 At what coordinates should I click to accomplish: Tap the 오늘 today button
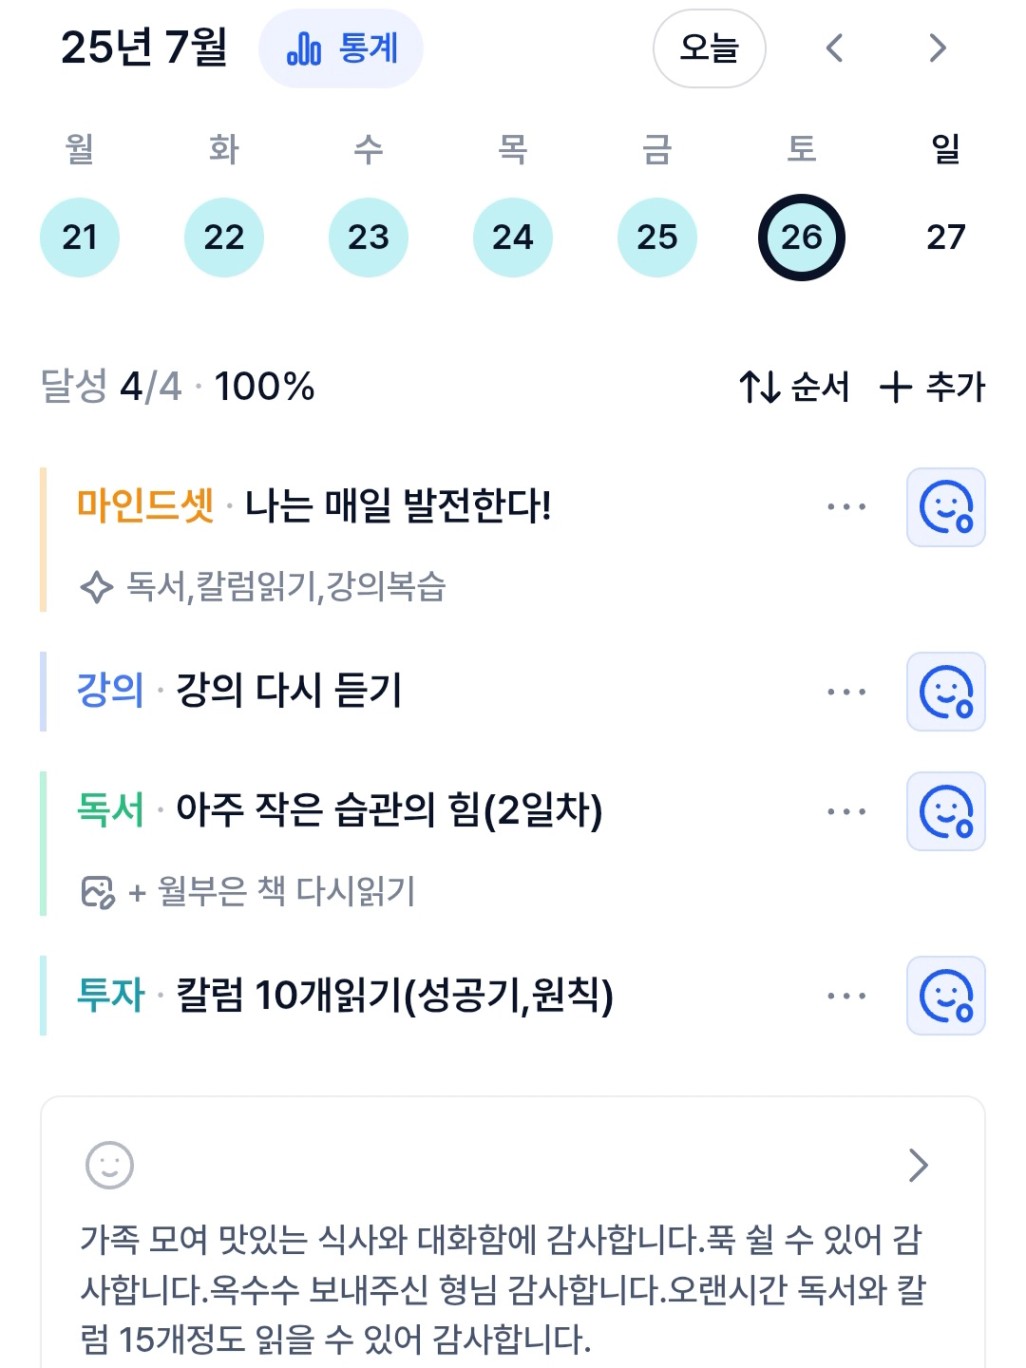pyautogui.click(x=709, y=48)
